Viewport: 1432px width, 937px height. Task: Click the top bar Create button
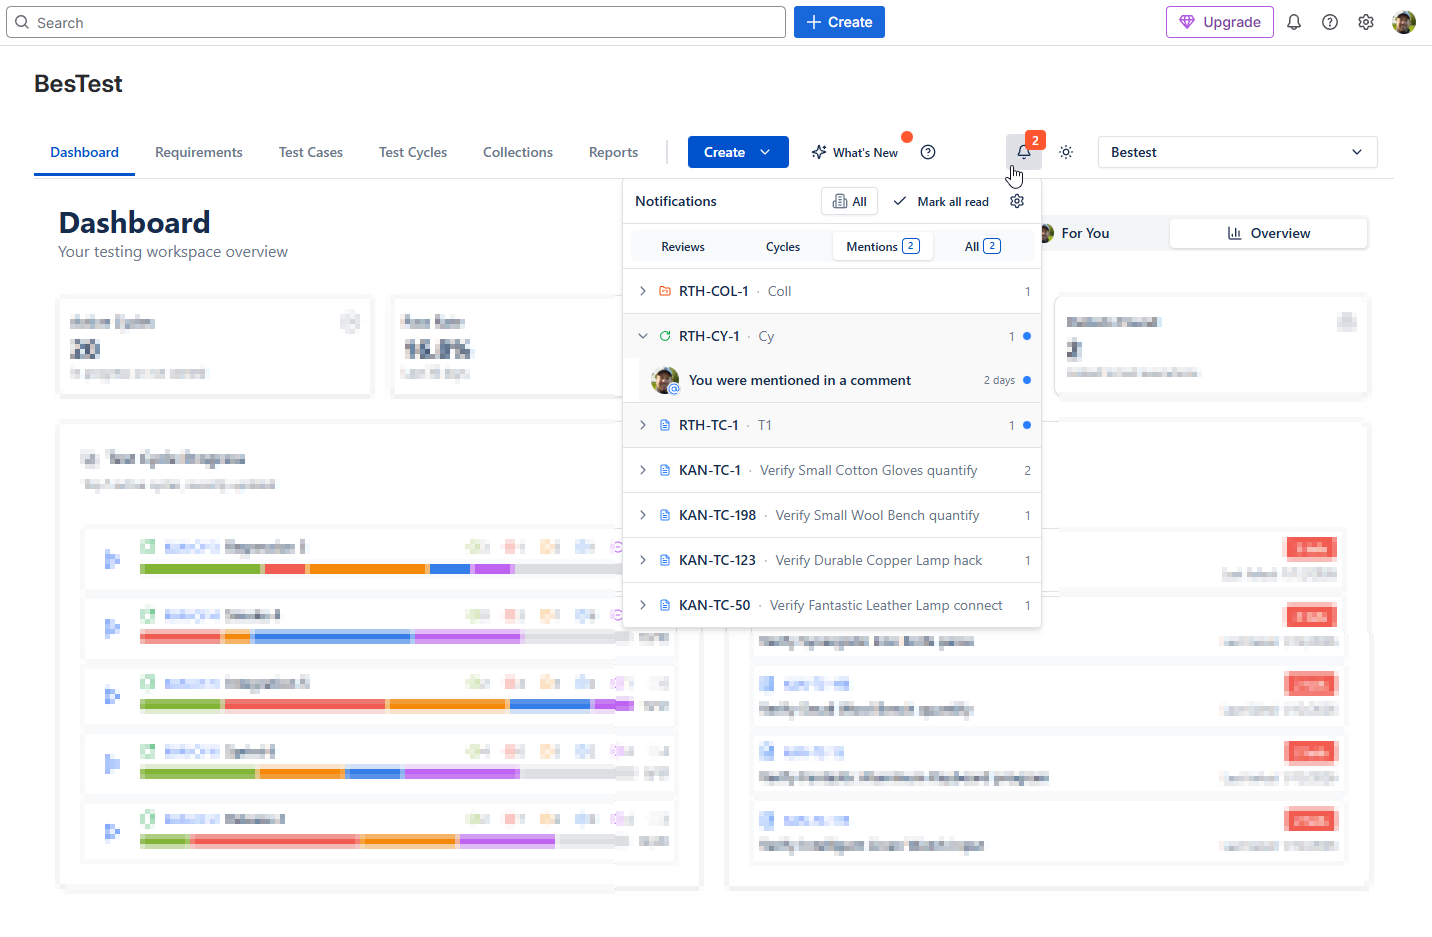tap(839, 22)
